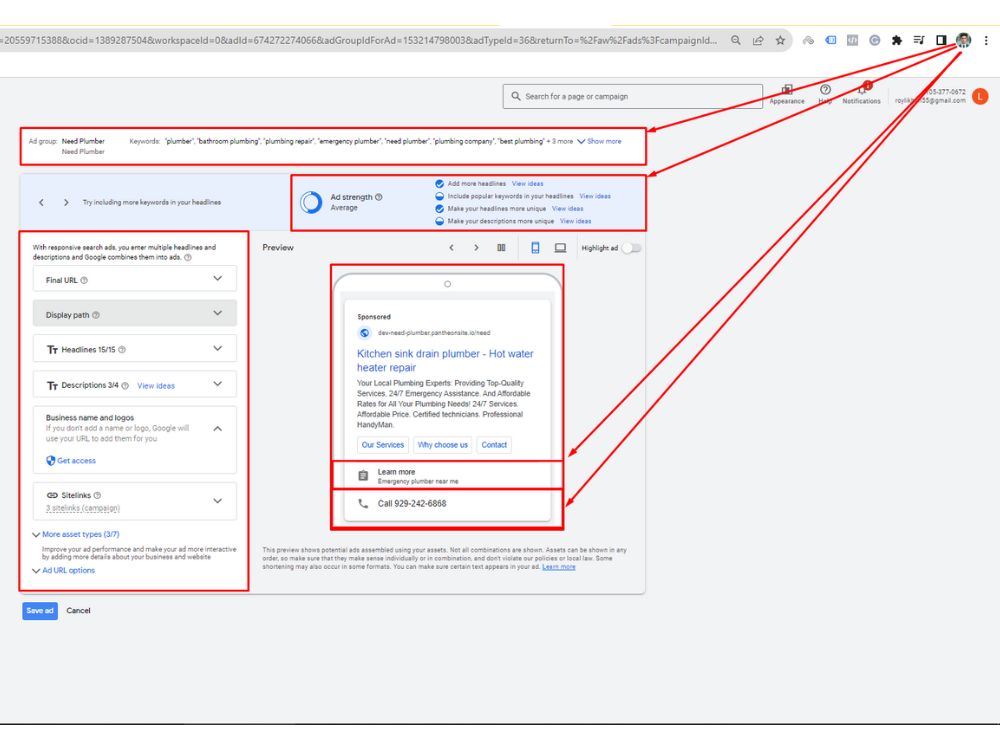Open the Extensions puzzle icon
1000x750 pixels.
[x=897, y=40]
